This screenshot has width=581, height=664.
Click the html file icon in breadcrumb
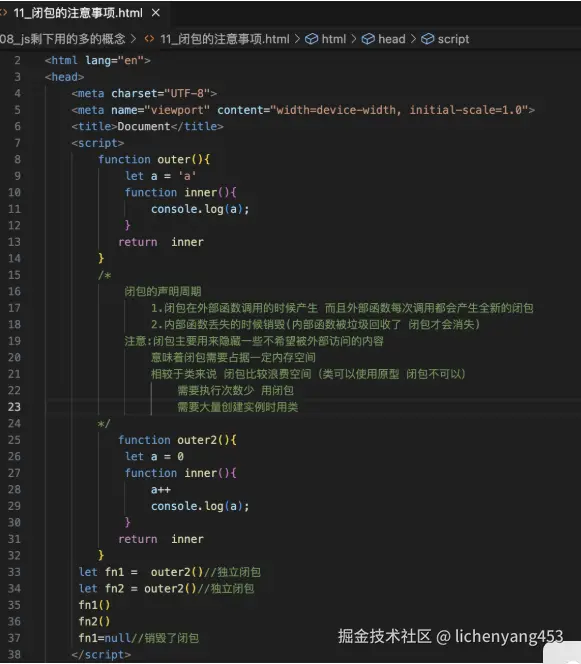pos(149,39)
